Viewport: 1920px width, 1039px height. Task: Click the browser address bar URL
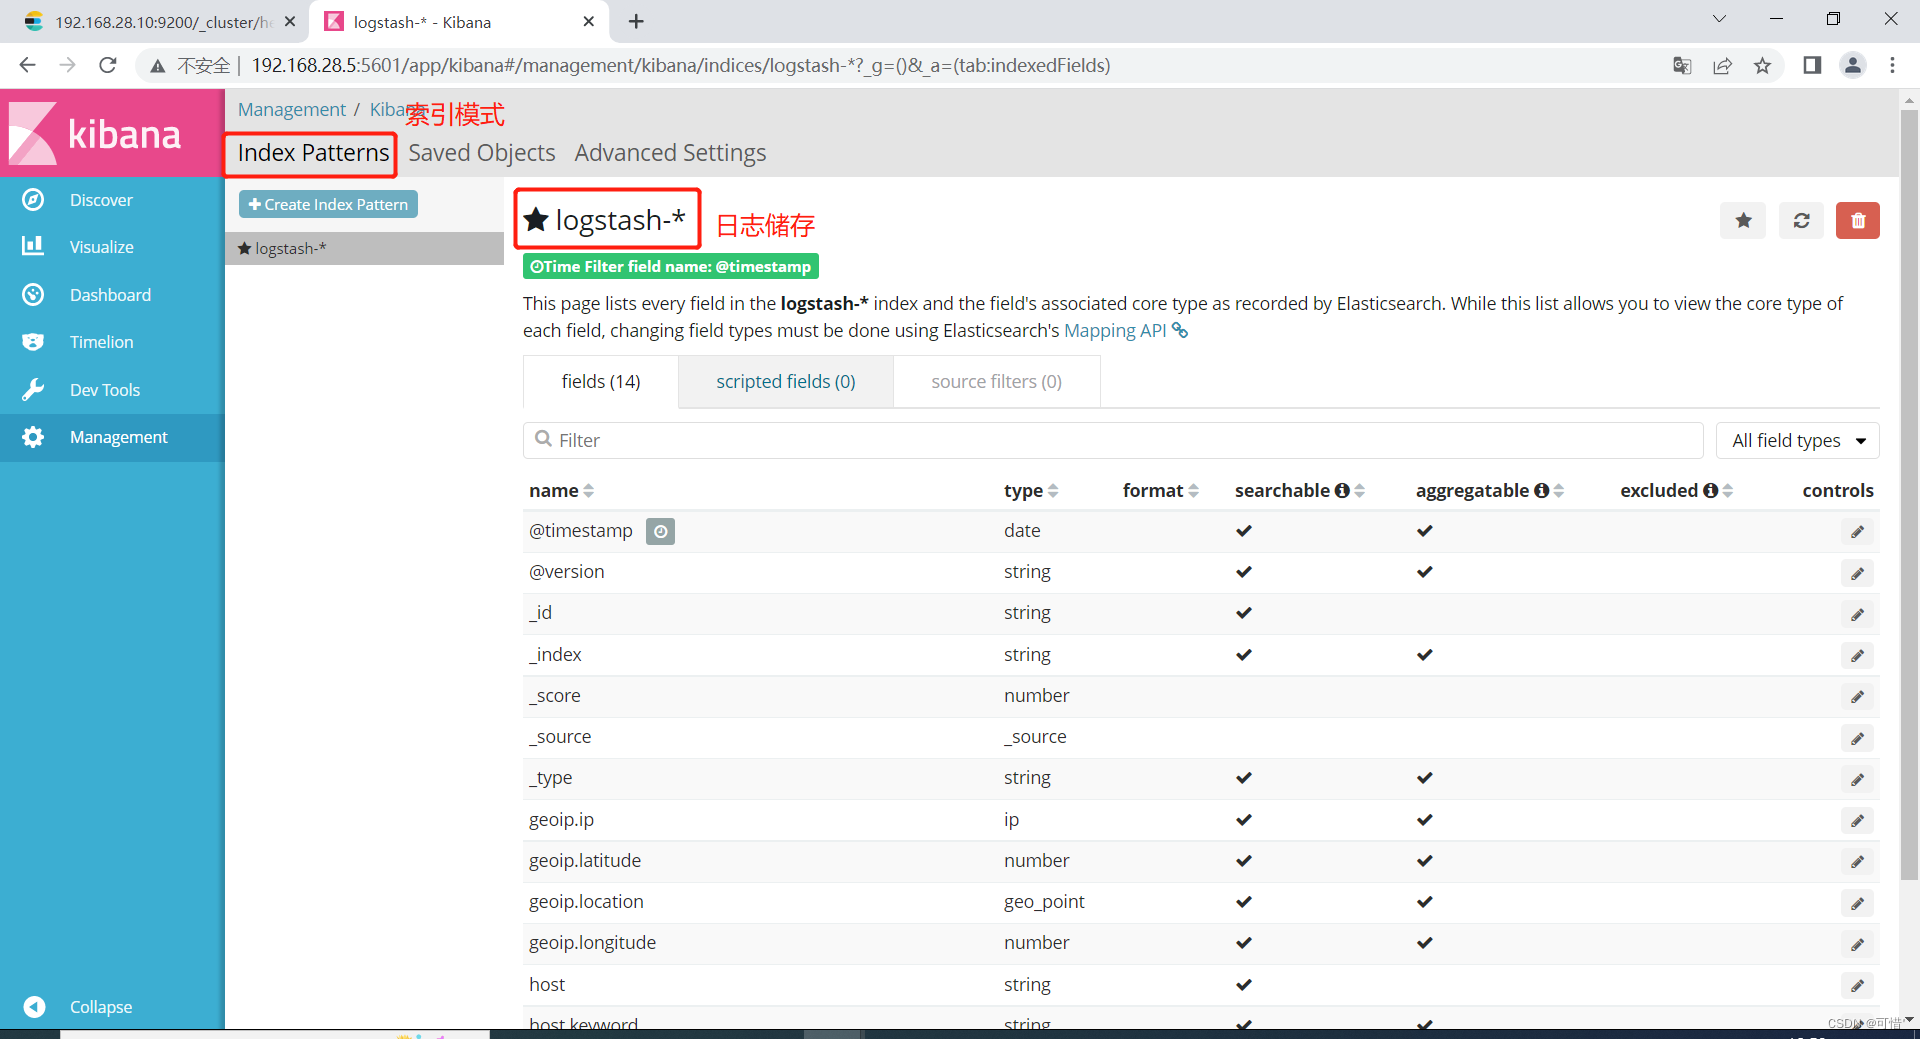coord(680,65)
